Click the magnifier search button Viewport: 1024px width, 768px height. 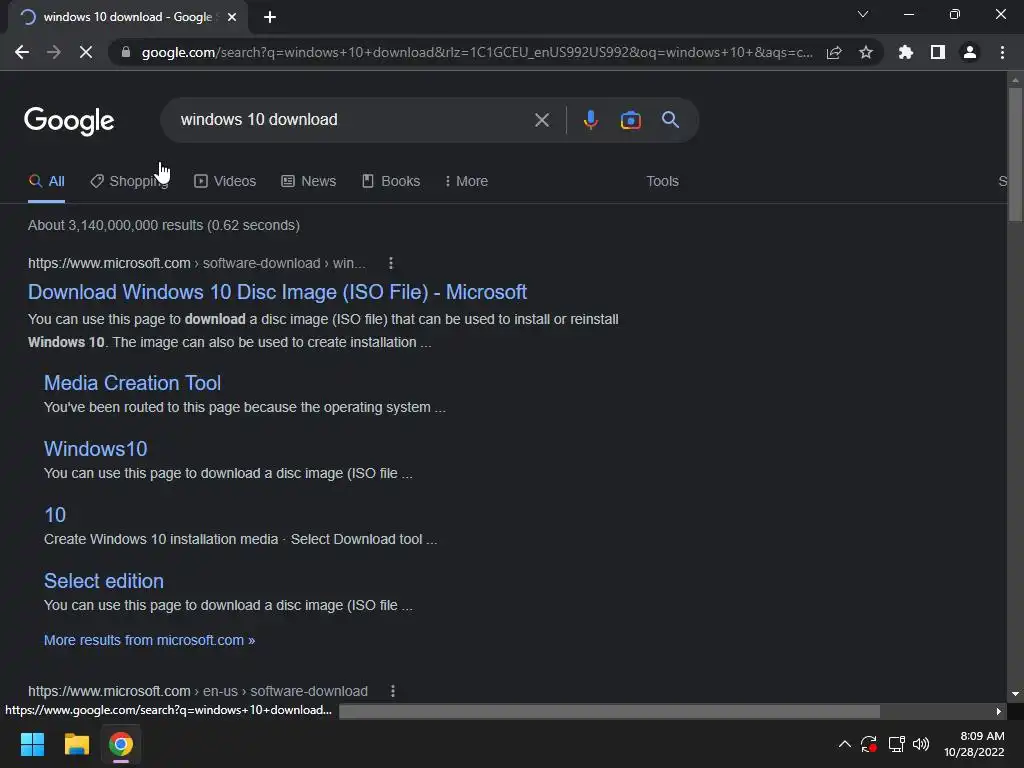click(x=670, y=120)
